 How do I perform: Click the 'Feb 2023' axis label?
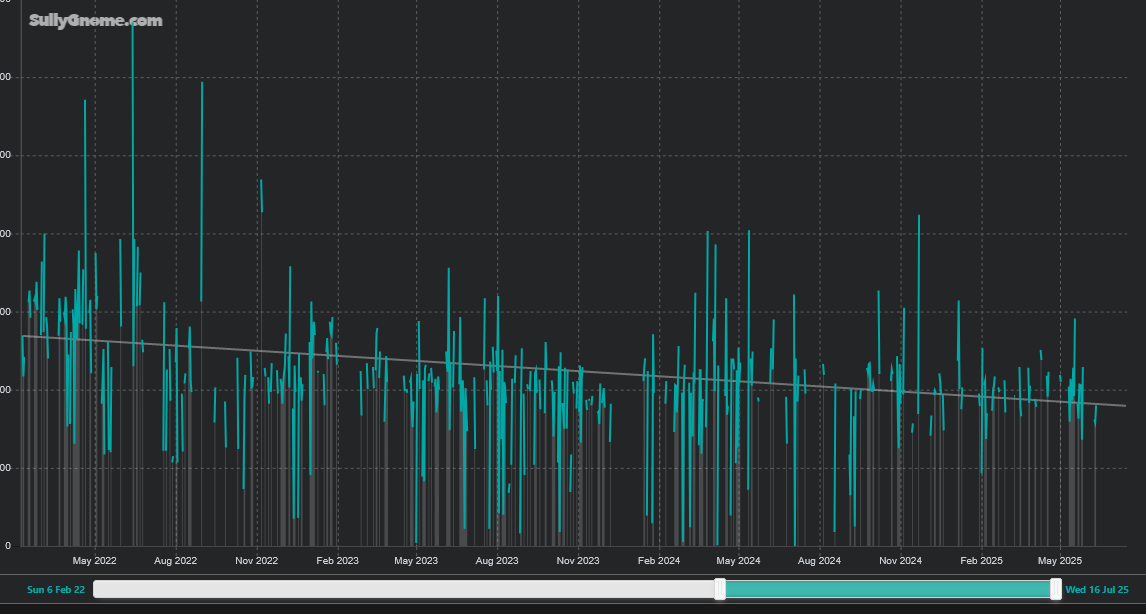[338, 561]
